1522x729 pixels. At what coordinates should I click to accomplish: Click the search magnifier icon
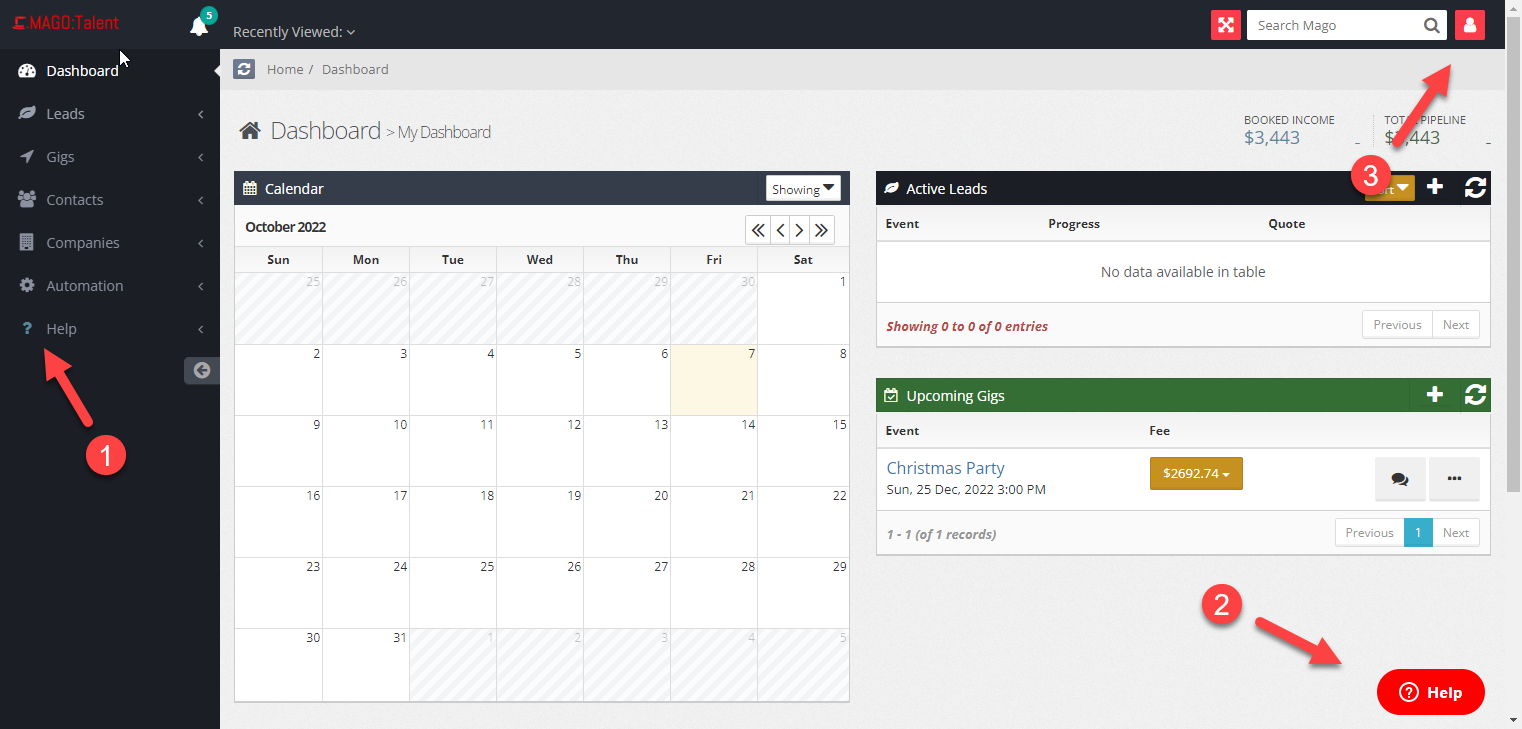pyautogui.click(x=1432, y=25)
